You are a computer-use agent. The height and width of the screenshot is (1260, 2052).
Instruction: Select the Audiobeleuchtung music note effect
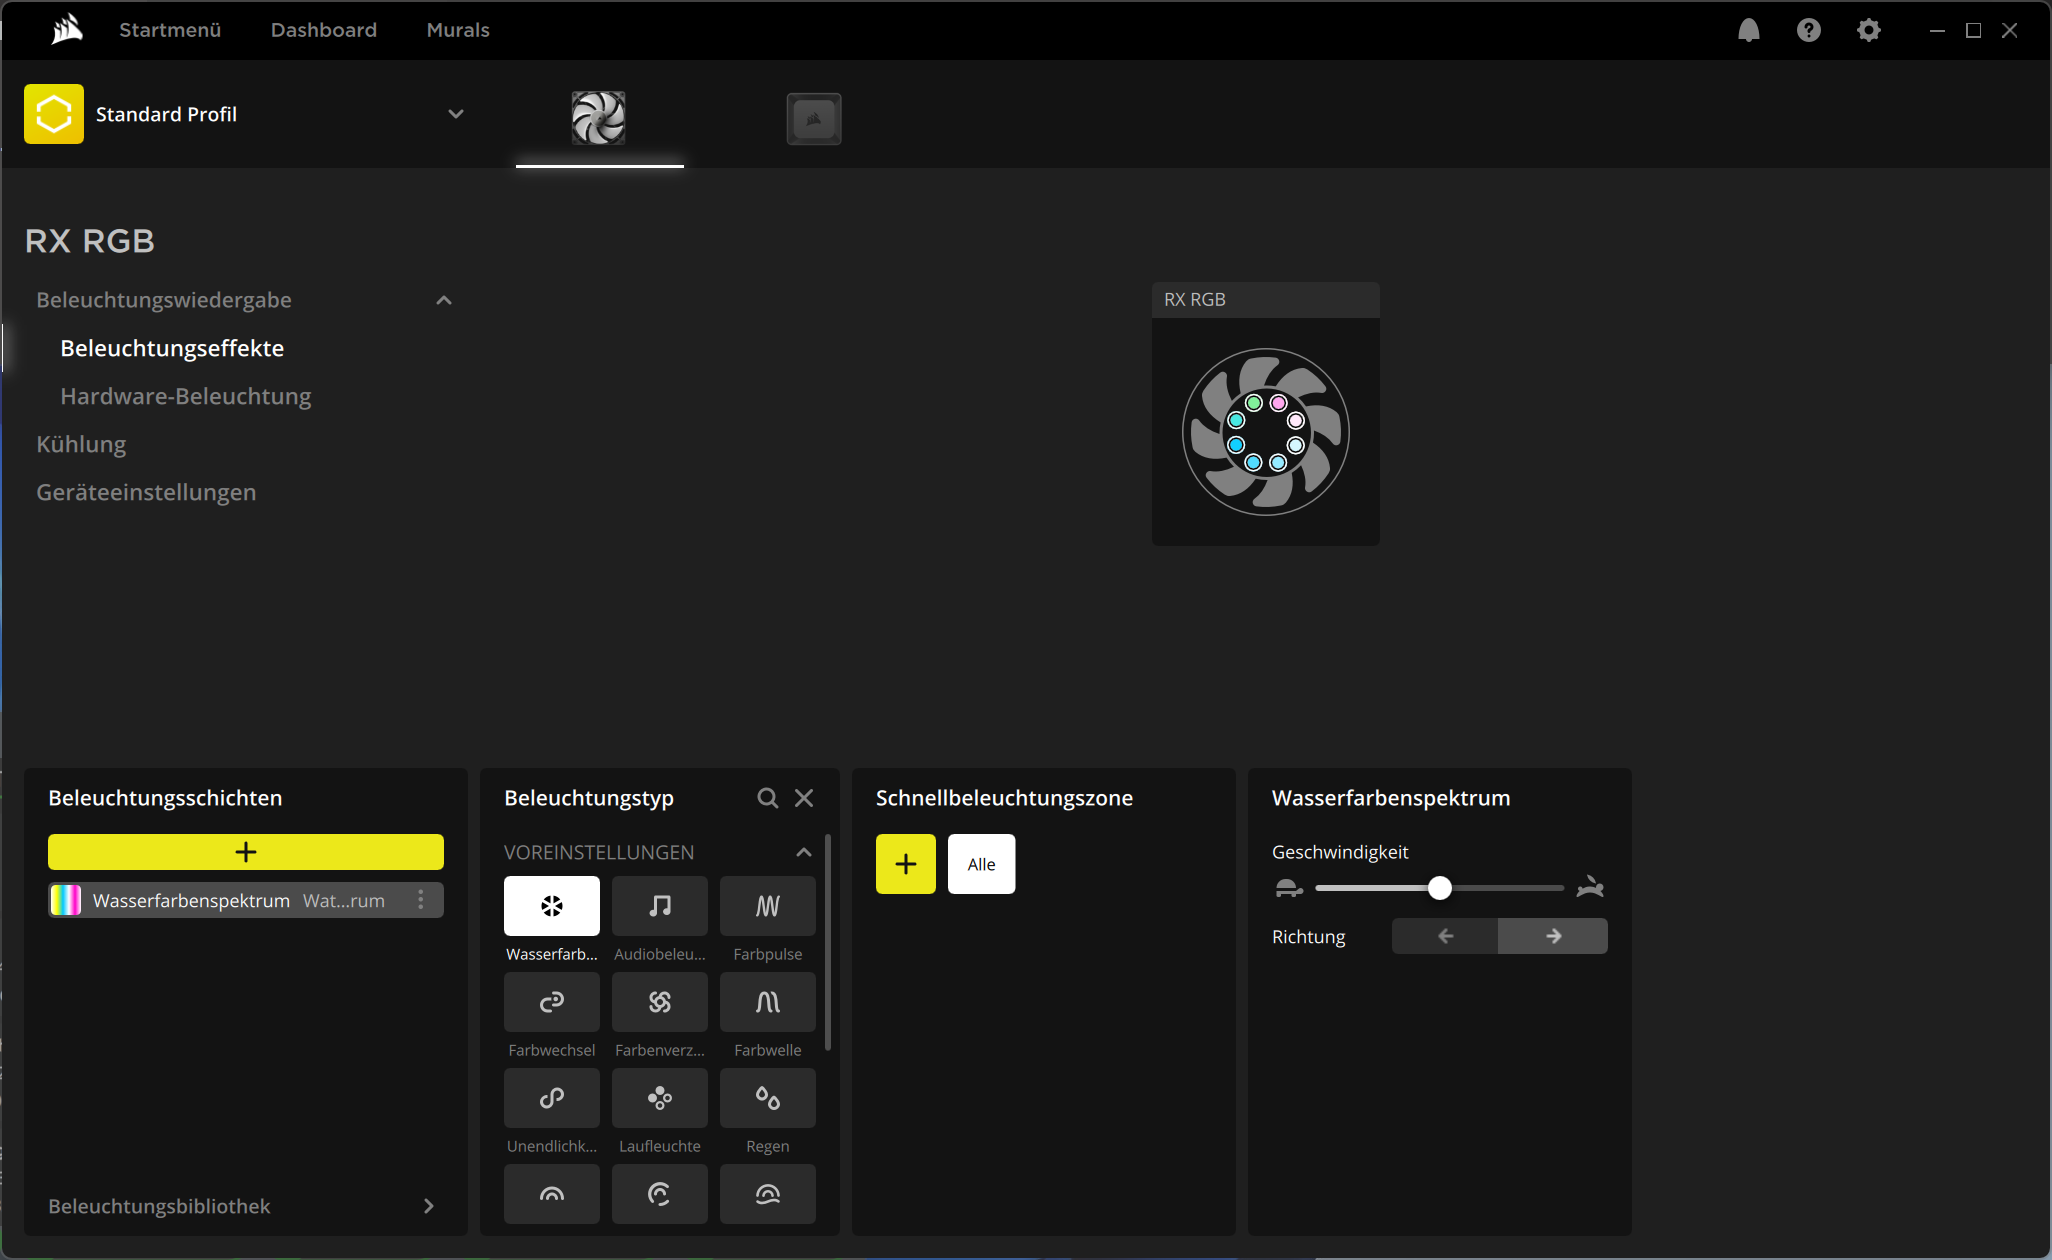659,906
